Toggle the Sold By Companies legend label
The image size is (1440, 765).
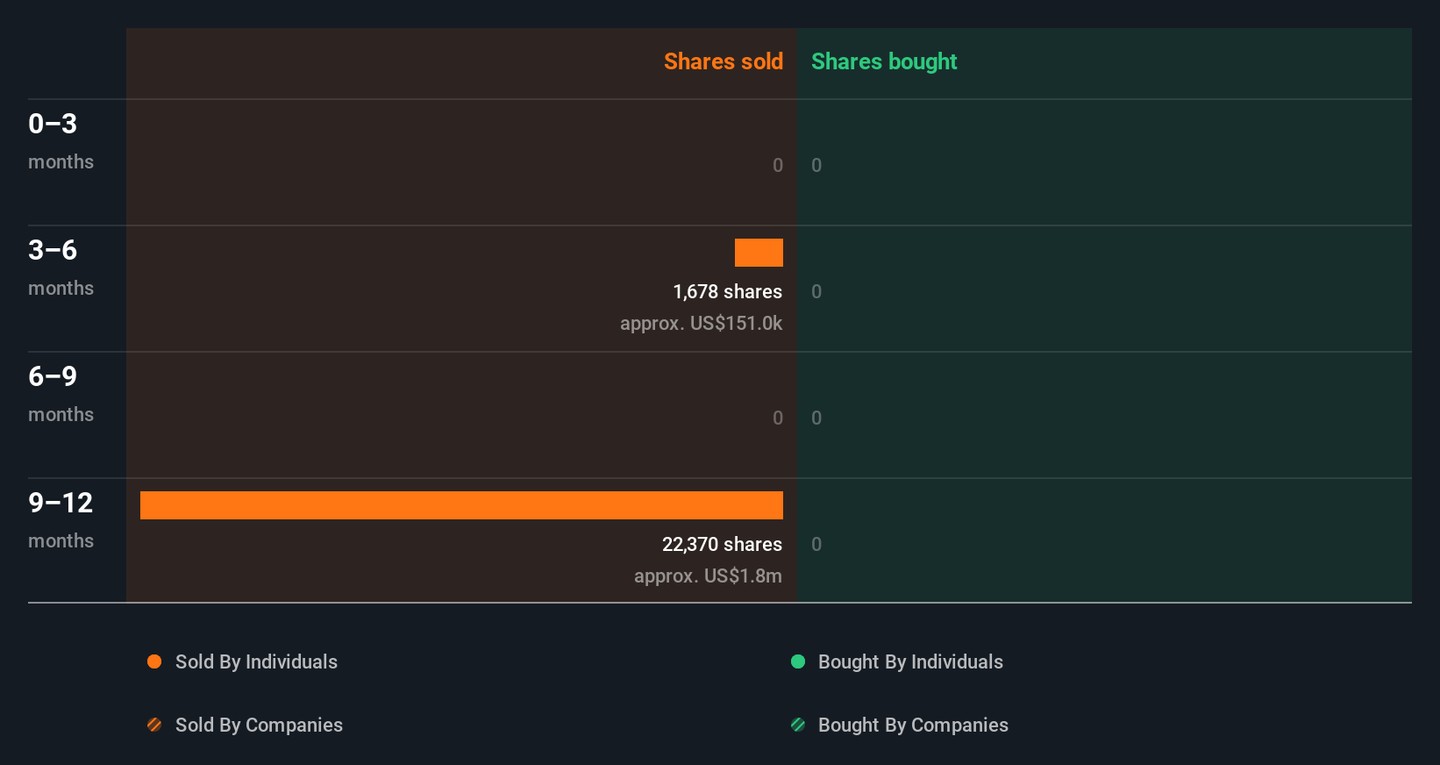pyautogui.click(x=259, y=725)
